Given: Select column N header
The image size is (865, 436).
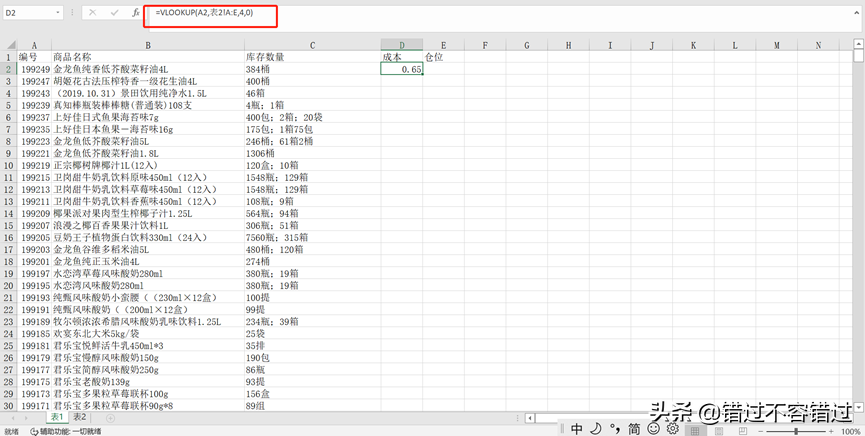Looking at the screenshot, I should tap(818, 46).
